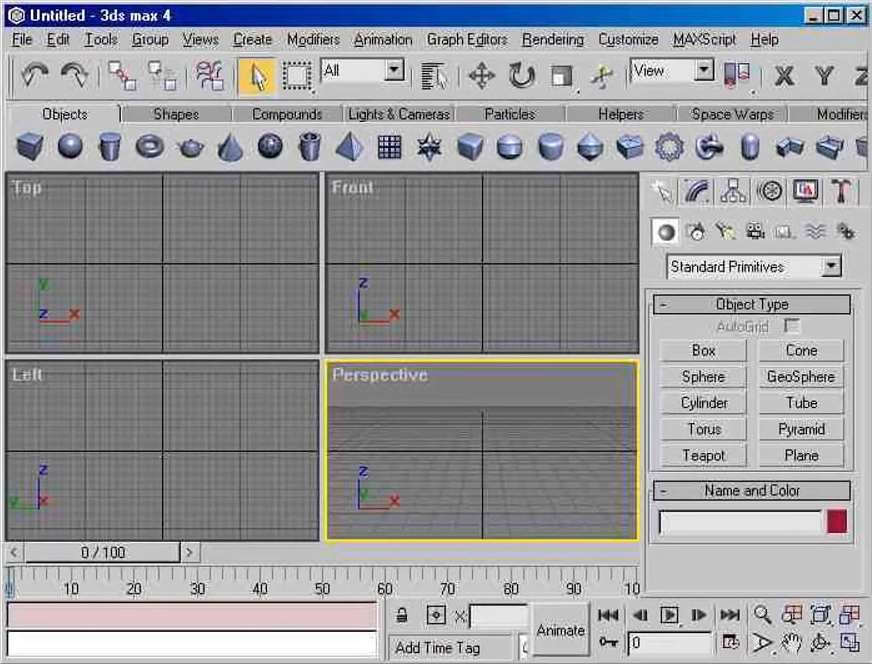Open the Display command panel
Image resolution: width=872 pixels, height=664 pixels.
coord(805,192)
